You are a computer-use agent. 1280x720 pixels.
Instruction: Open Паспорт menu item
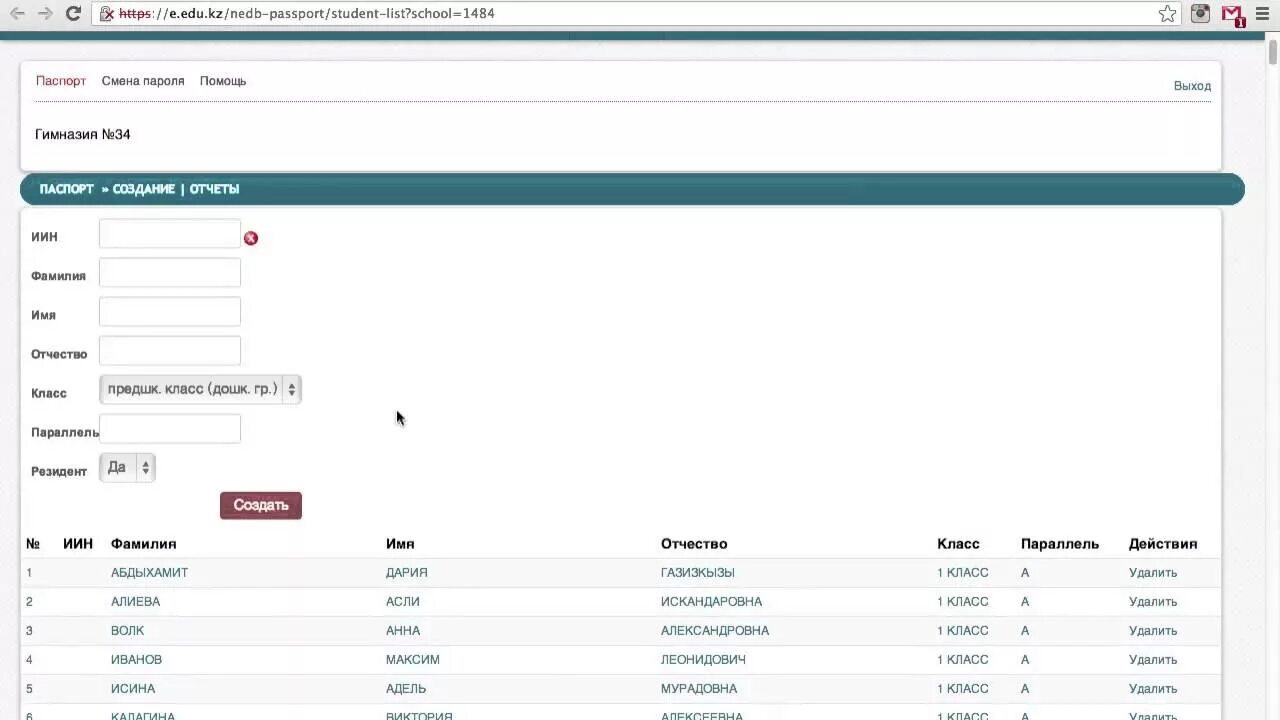click(61, 81)
